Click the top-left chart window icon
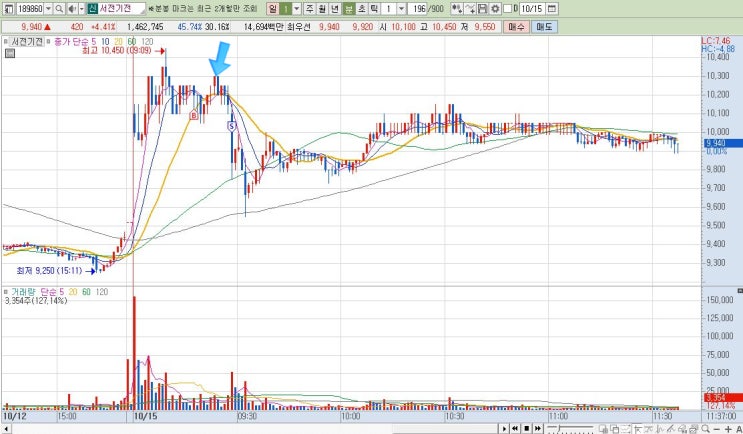 coord(9,9)
